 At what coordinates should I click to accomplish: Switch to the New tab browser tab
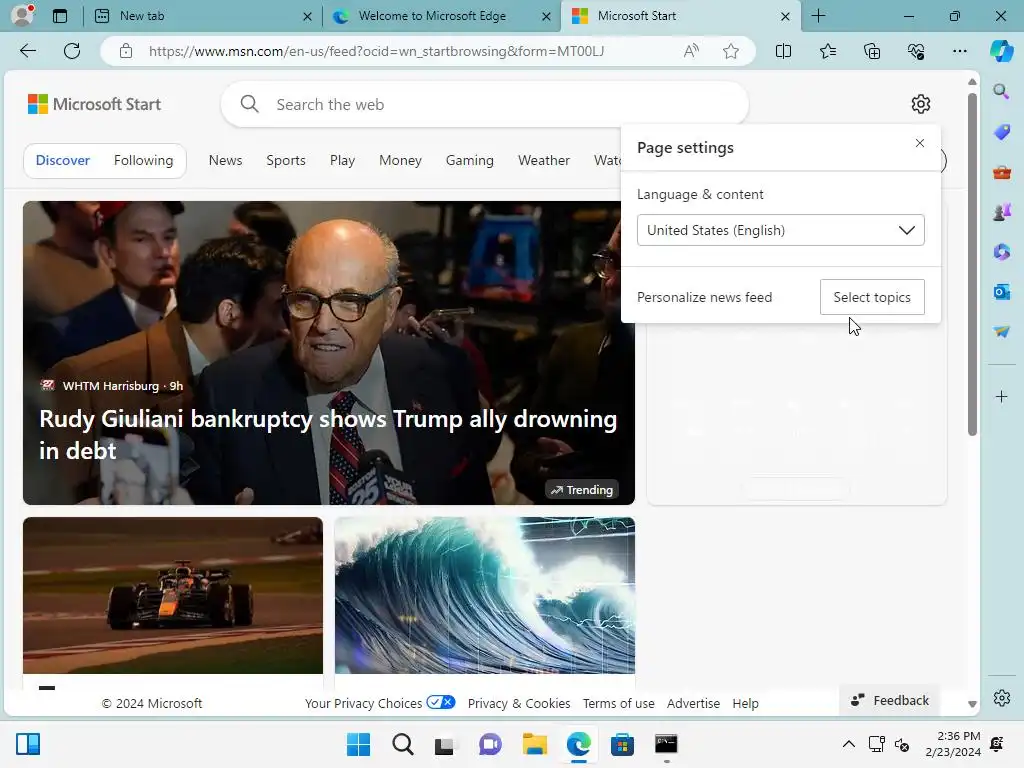[x=201, y=16]
